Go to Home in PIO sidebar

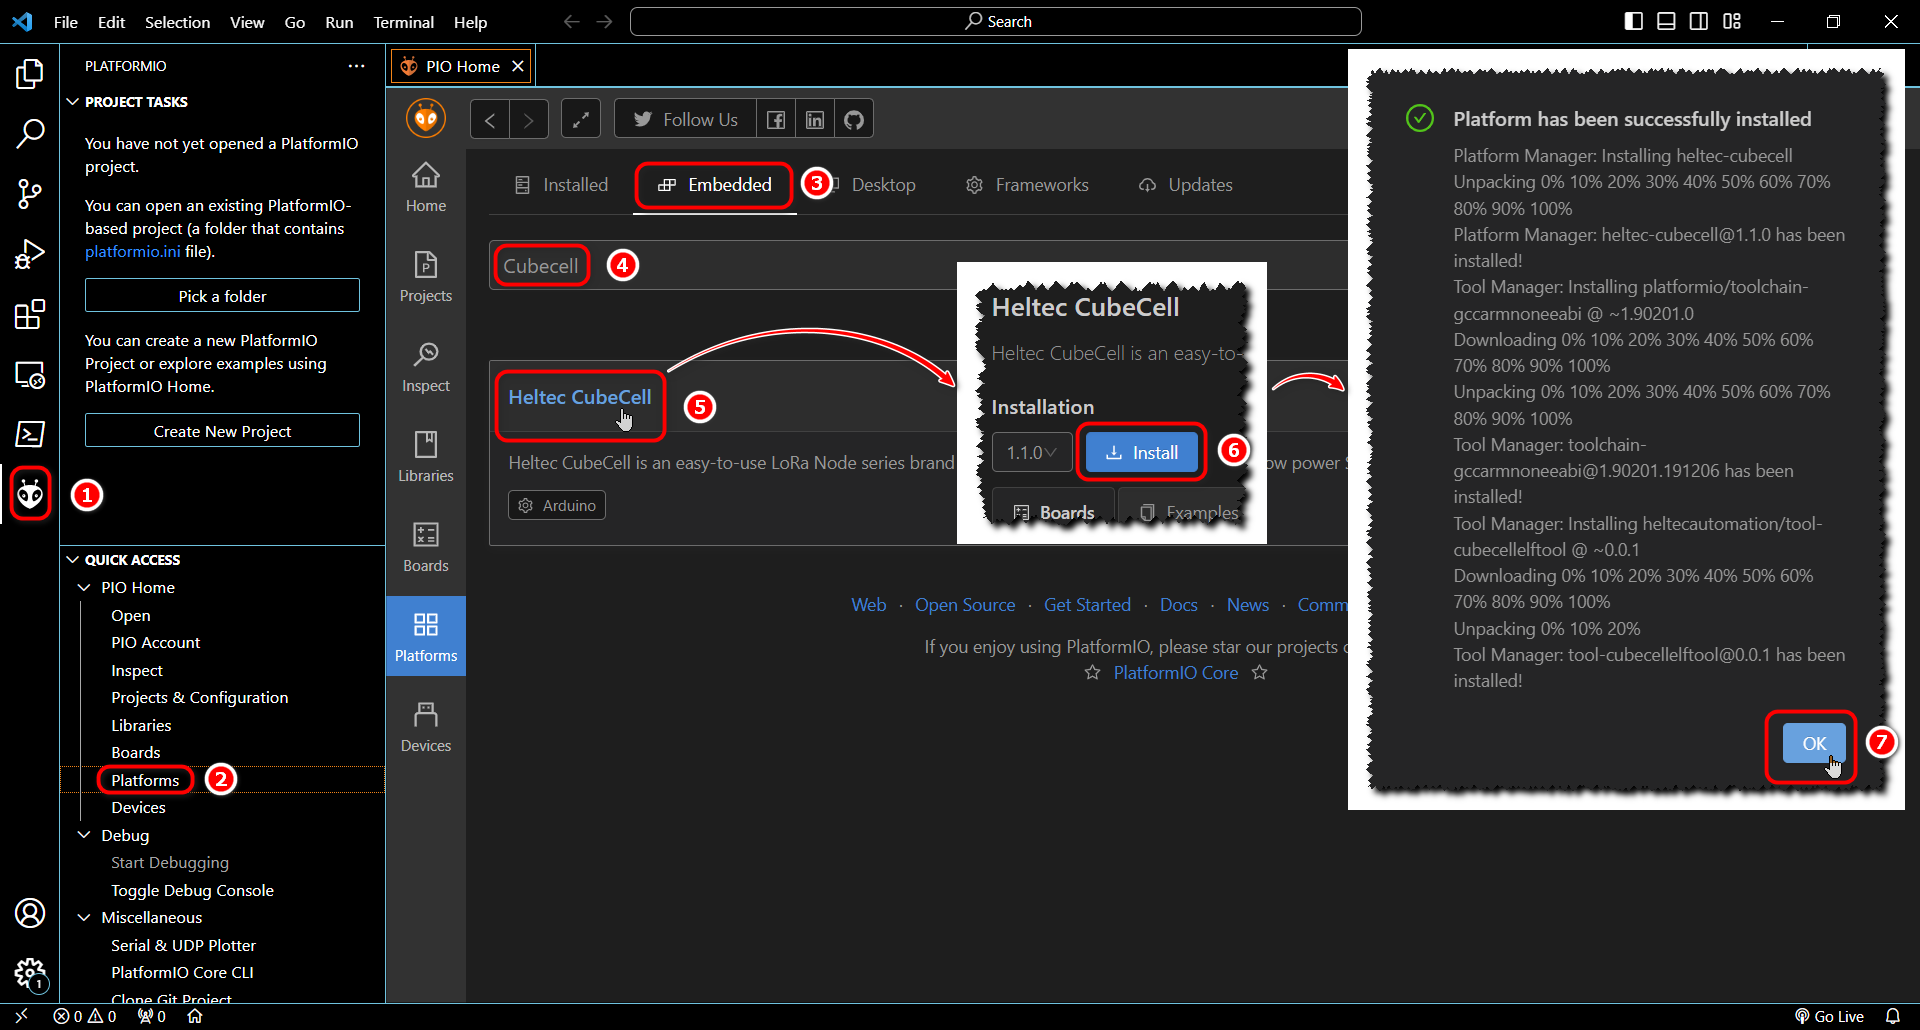[x=426, y=187]
